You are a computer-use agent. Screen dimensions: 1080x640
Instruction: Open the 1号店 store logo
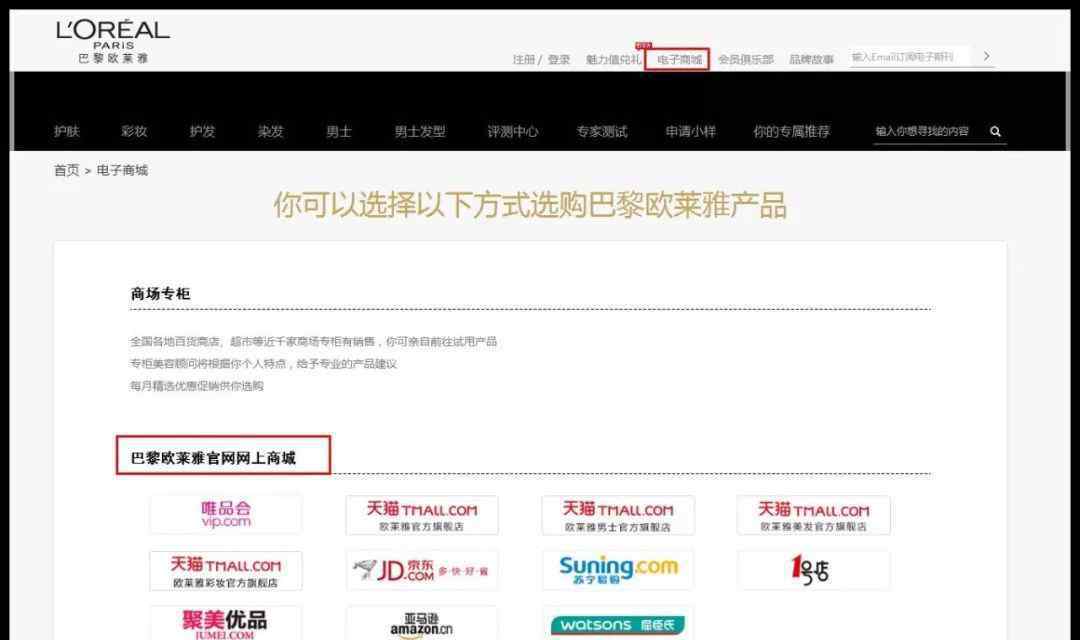coord(813,570)
